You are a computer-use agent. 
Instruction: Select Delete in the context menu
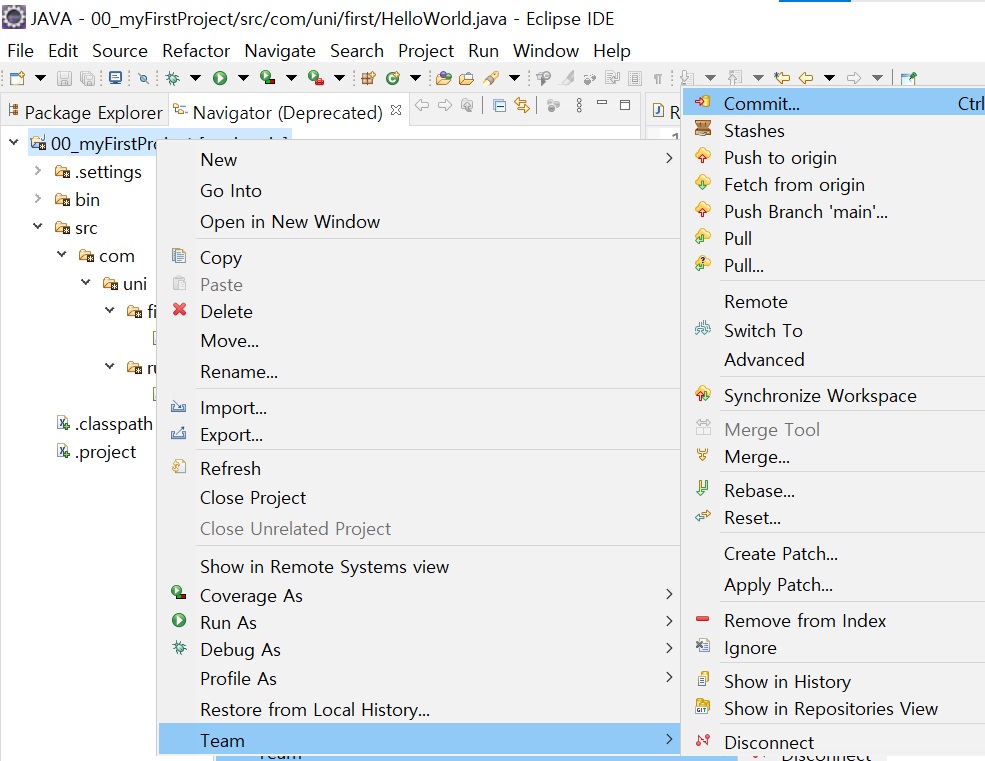[420, 312]
